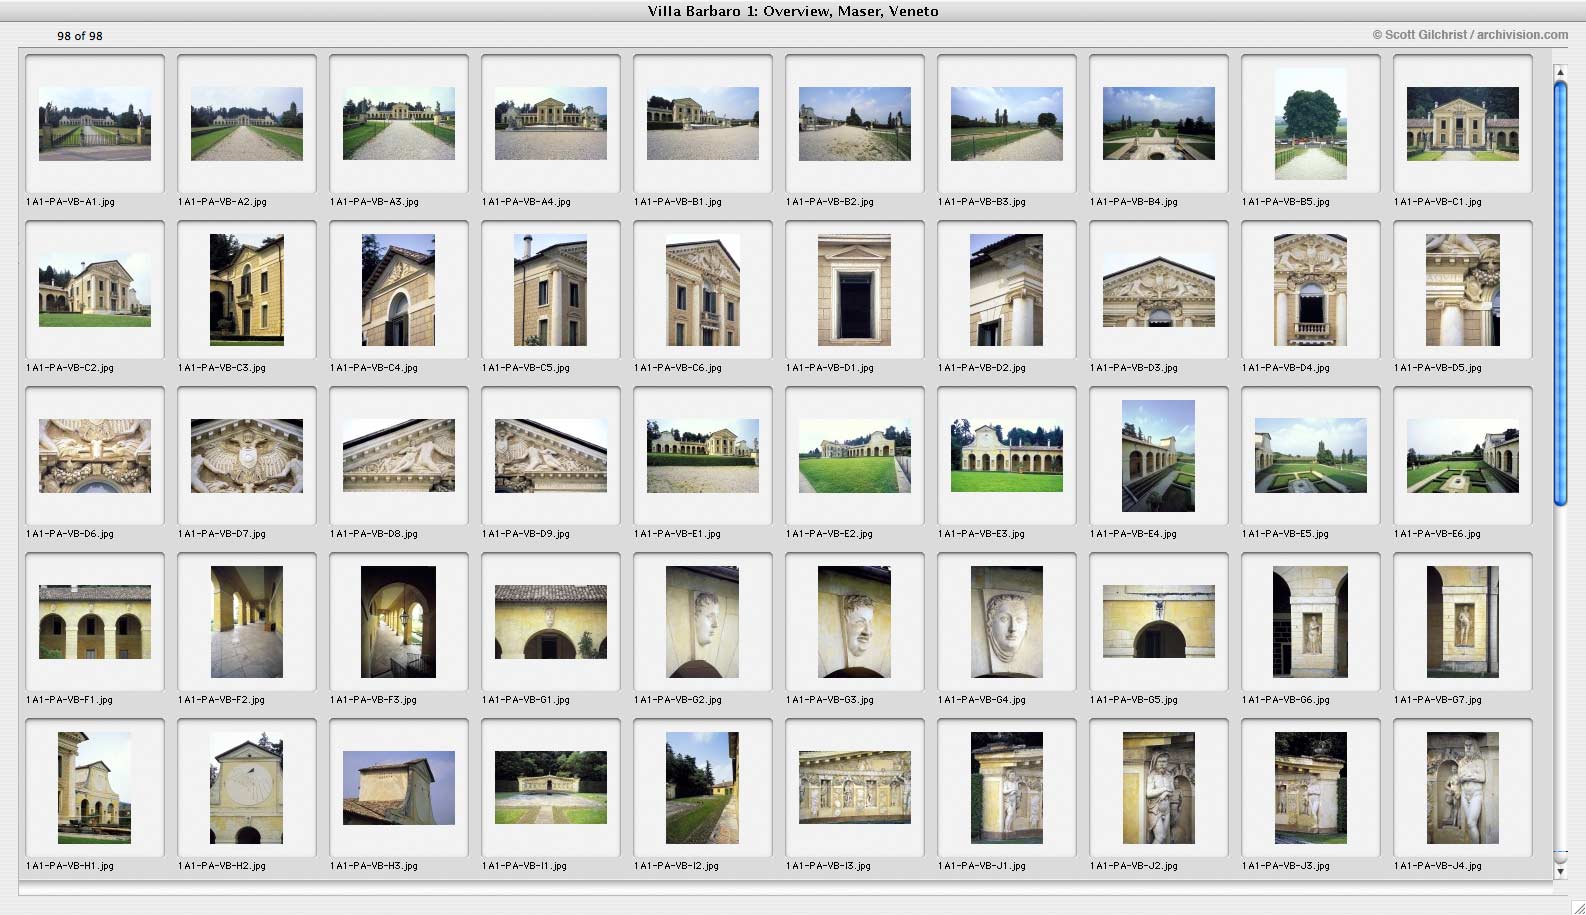Viewport: 1586px width, 915px height.
Task: Open thumbnail 1A1-PA-VB-B3.jpg
Action: (1007, 124)
